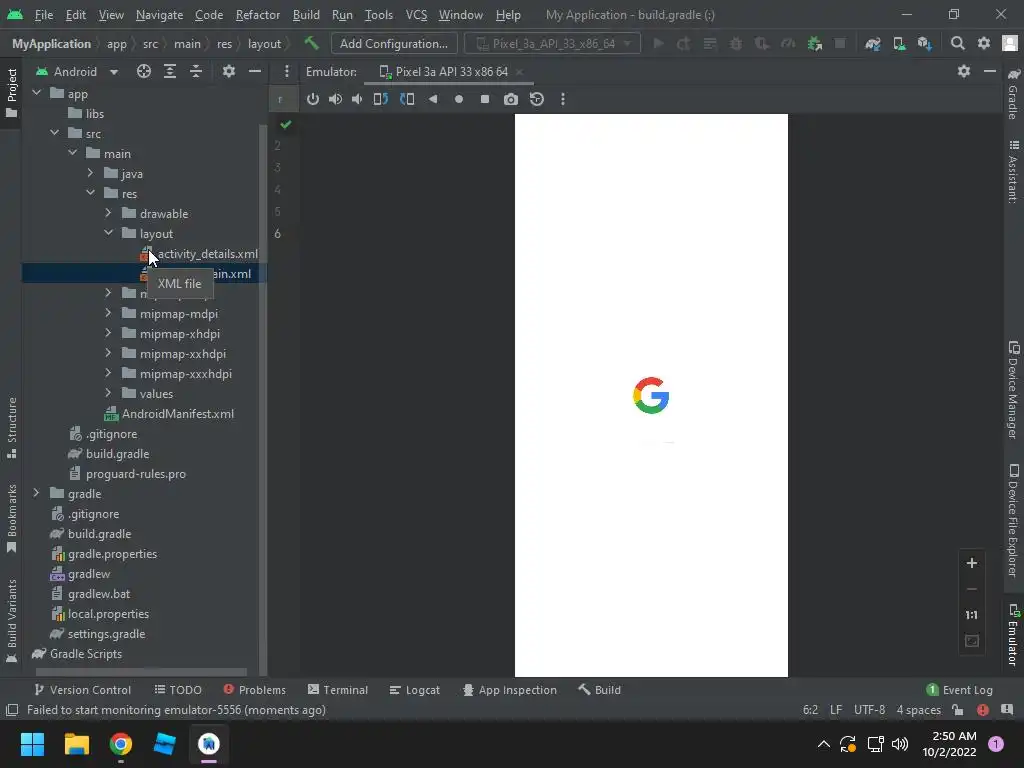Click UTF-8 encoding in status bar
The height and width of the screenshot is (768, 1024).
tap(869, 710)
